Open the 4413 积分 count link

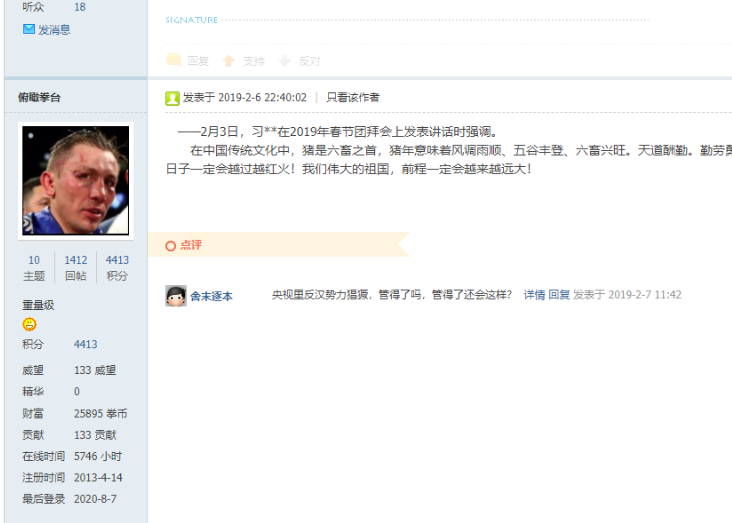point(117,268)
